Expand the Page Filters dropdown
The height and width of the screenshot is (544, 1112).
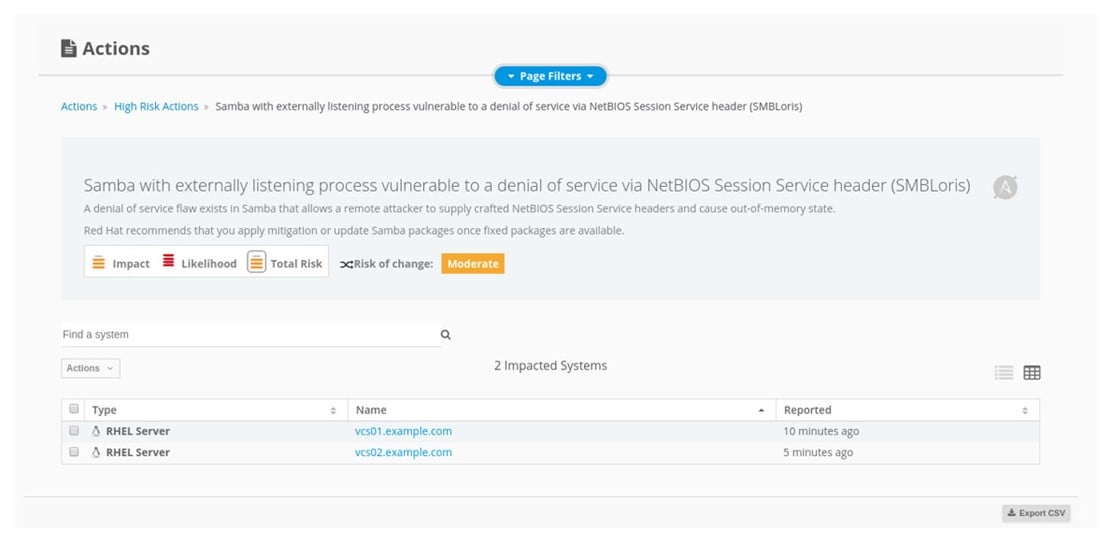[550, 76]
